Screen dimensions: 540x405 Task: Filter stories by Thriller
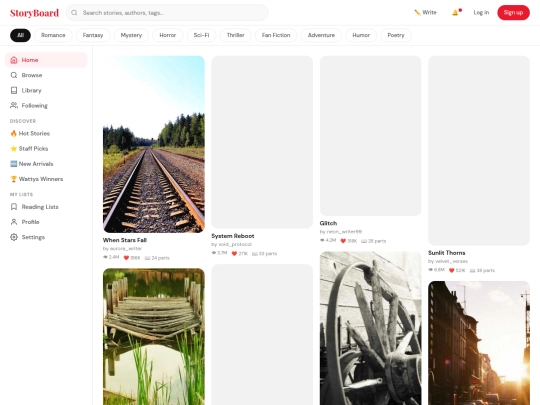[236, 35]
